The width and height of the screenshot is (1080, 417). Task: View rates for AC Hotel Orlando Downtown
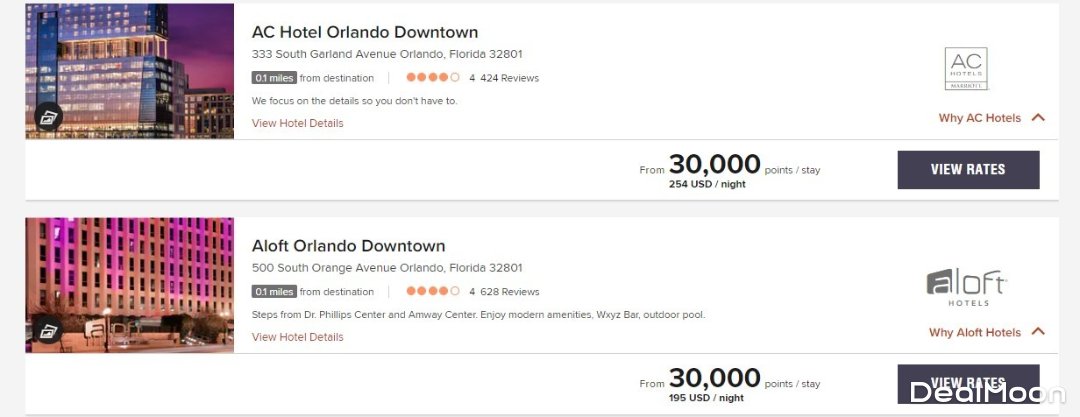(x=968, y=170)
